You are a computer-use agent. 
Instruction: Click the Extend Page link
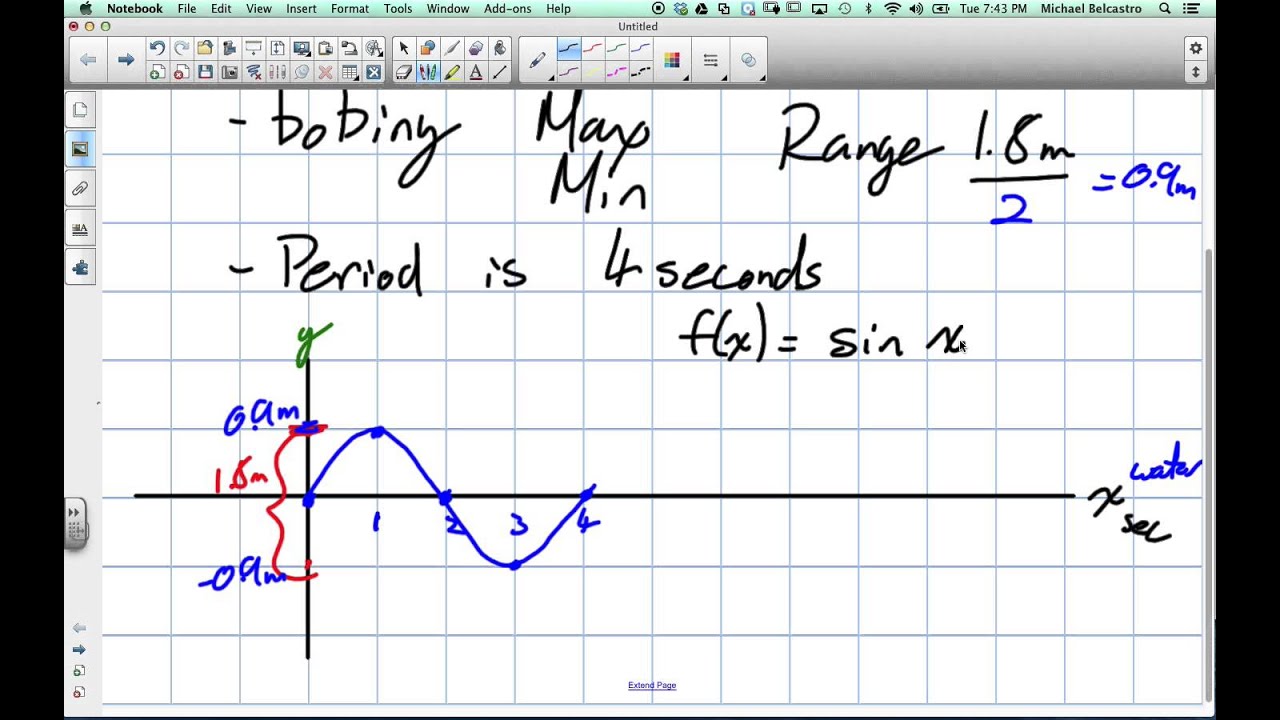(x=652, y=685)
